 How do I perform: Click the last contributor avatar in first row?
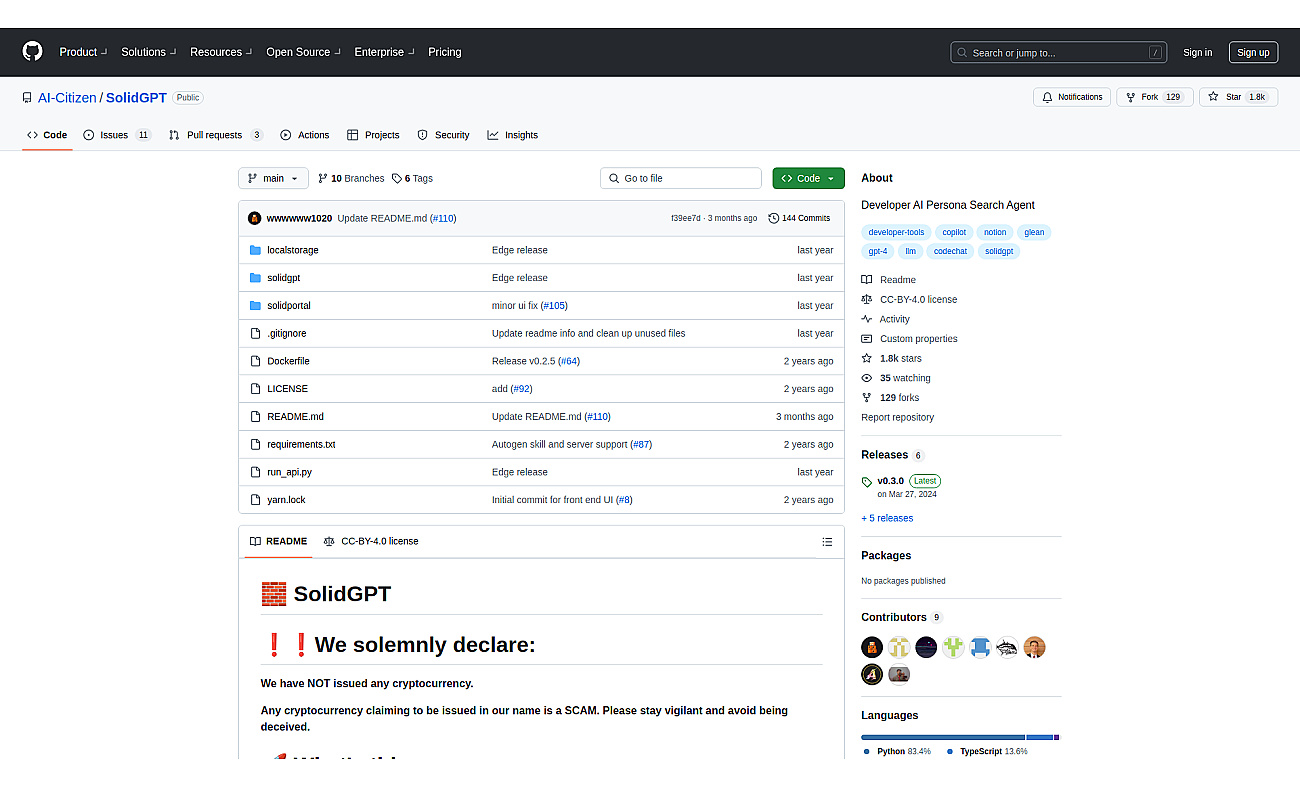tap(1034, 647)
